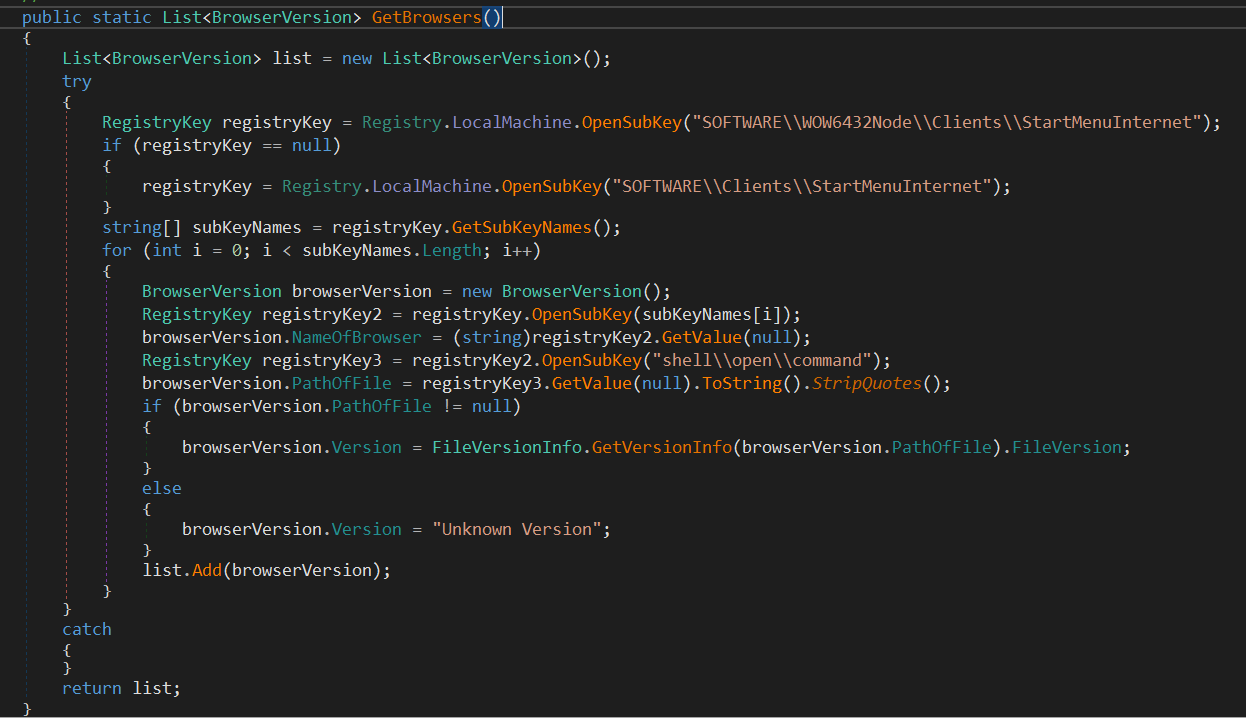Click the FileVersion property at line end

[1066, 447]
